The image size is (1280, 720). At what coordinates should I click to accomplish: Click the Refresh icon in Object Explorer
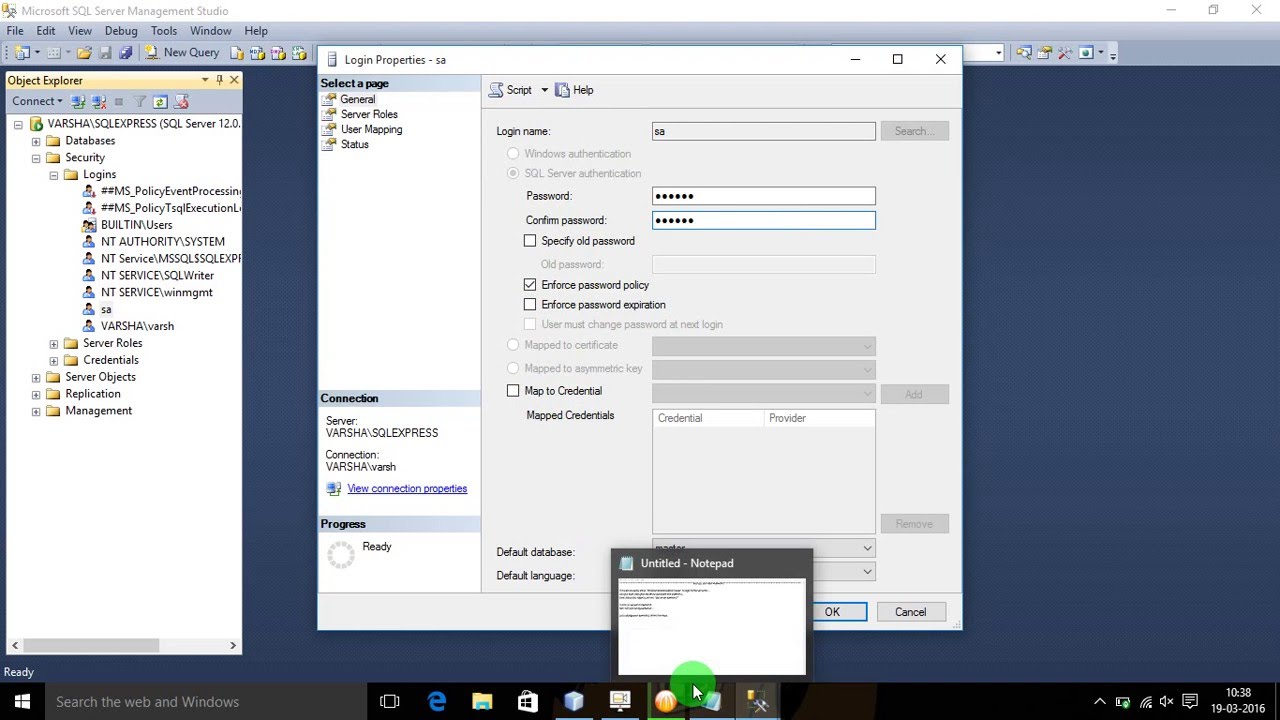coord(160,101)
